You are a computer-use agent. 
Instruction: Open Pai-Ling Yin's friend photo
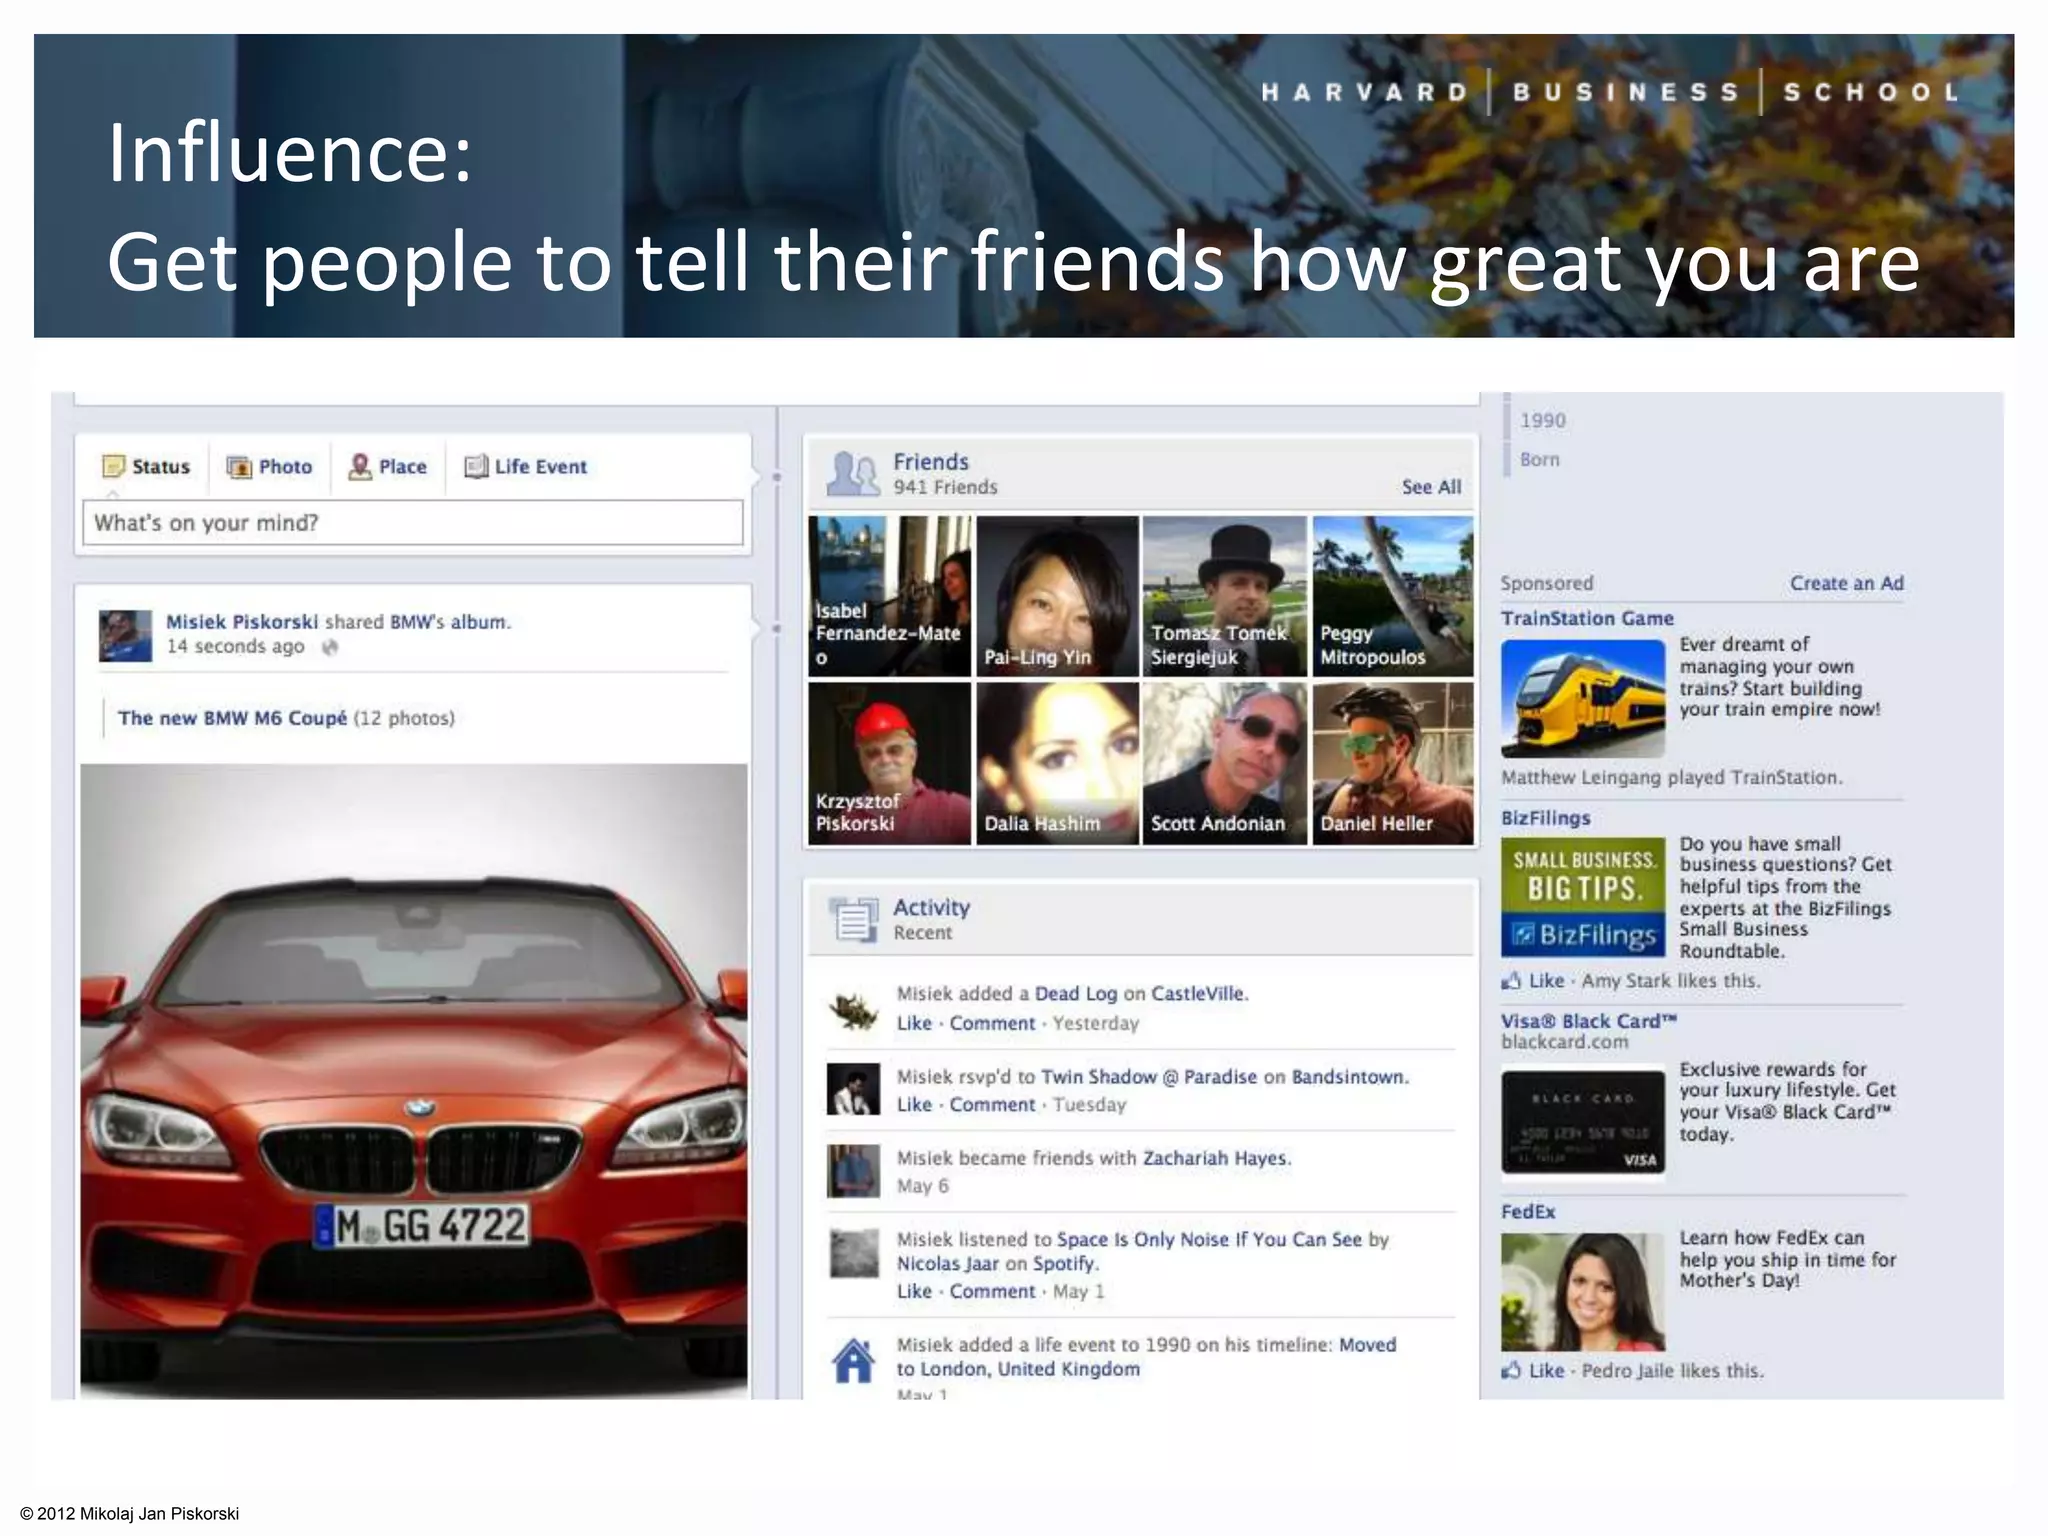click(x=1057, y=596)
